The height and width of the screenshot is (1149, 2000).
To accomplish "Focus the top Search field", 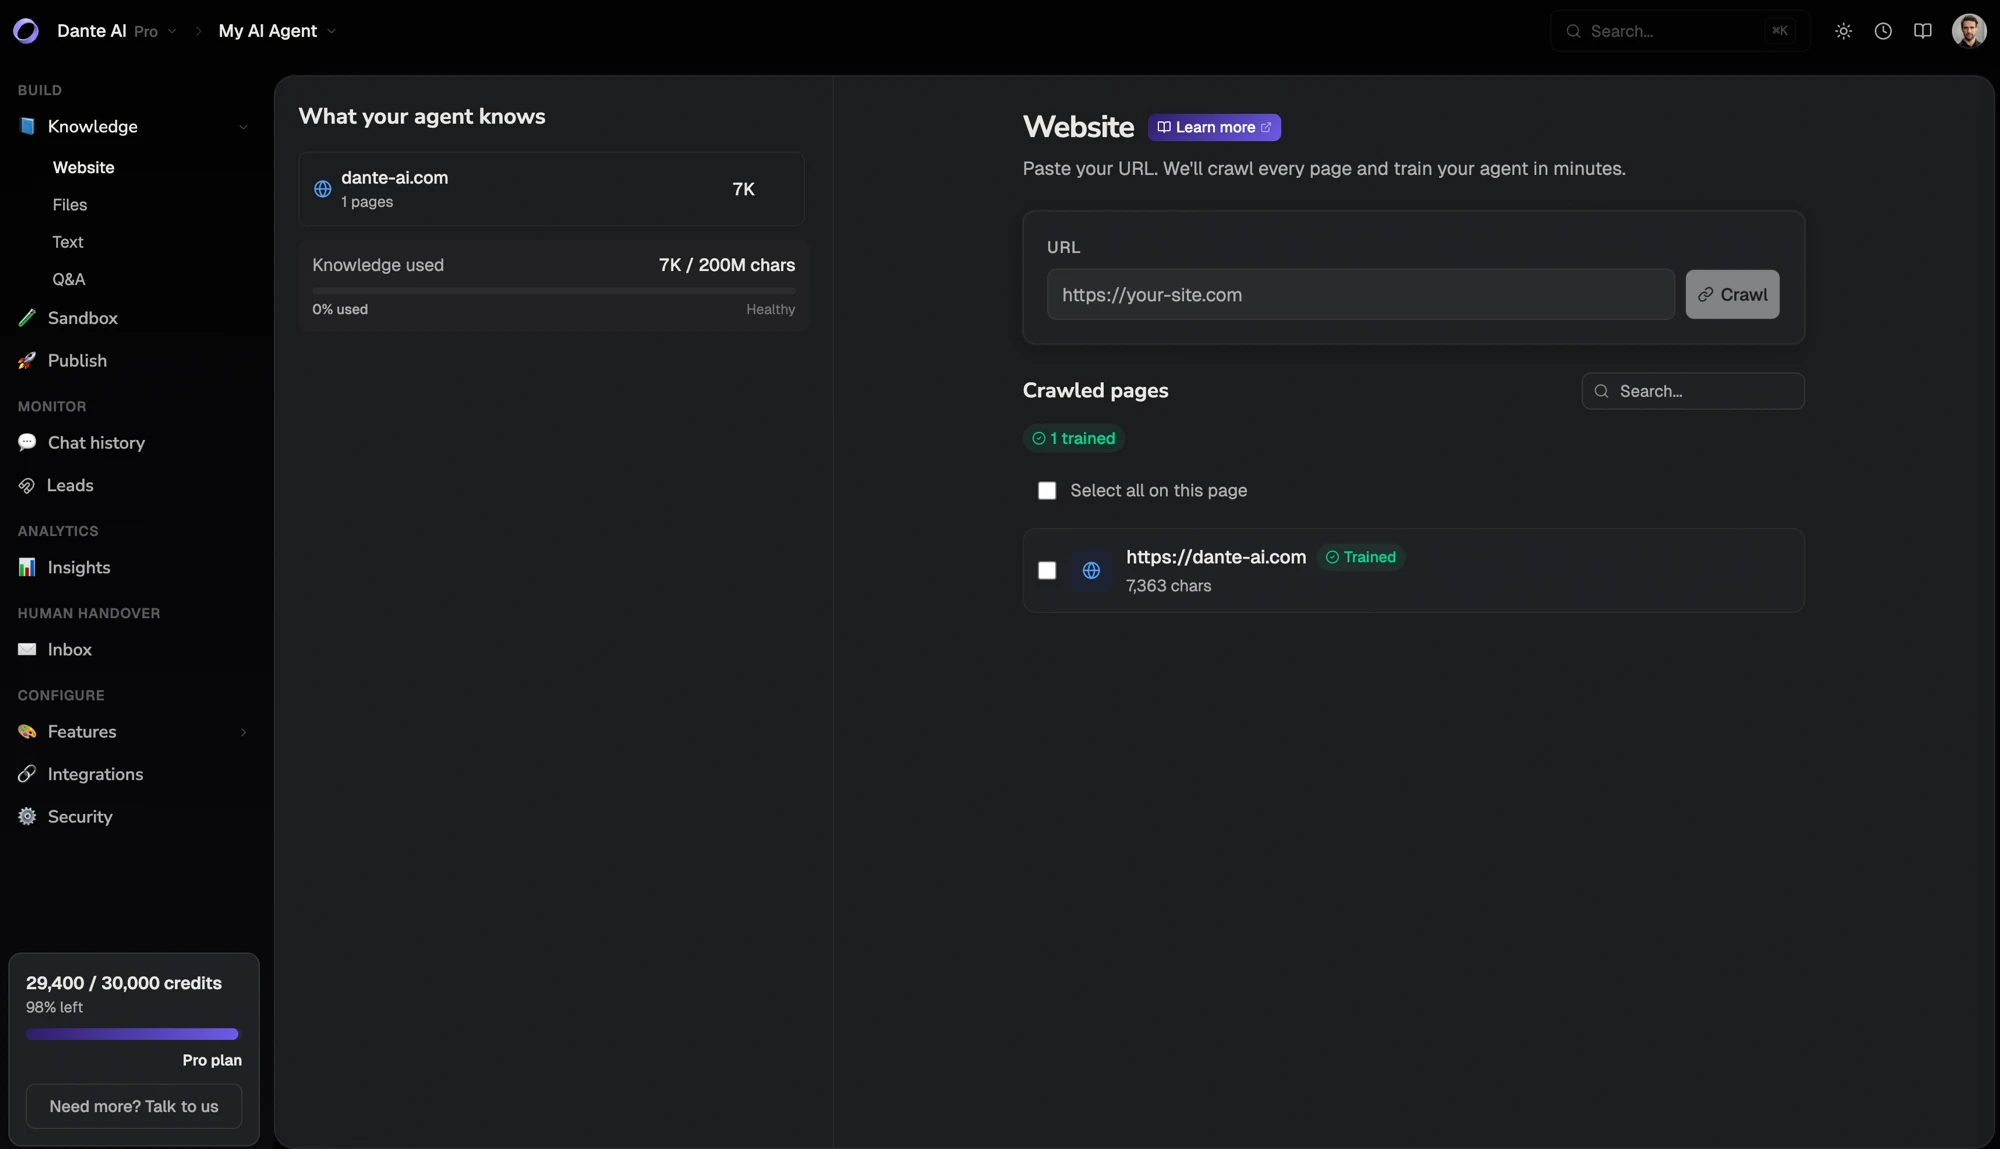I will coord(1679,31).
